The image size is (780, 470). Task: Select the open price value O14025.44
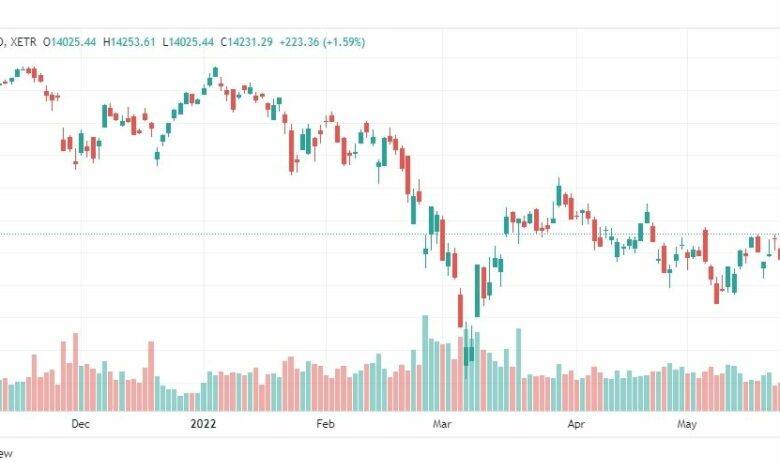[x=70, y=42]
